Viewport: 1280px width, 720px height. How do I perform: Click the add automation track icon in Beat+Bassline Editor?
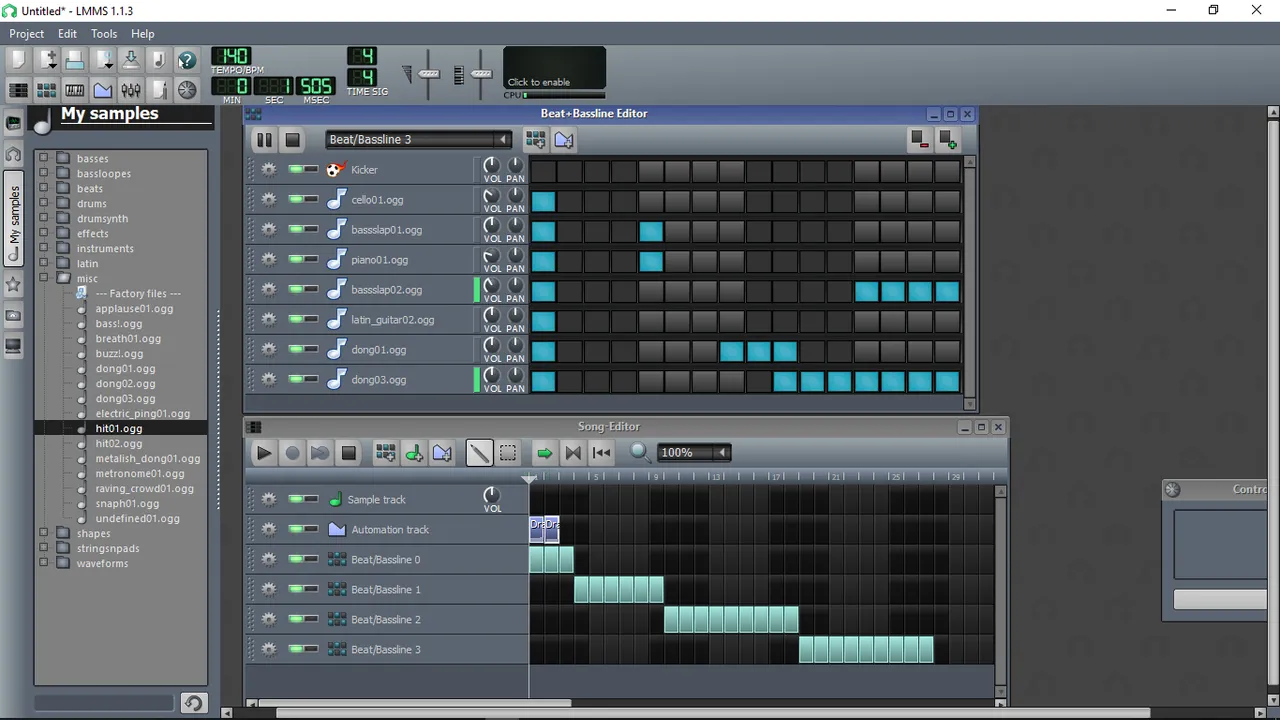click(x=563, y=140)
